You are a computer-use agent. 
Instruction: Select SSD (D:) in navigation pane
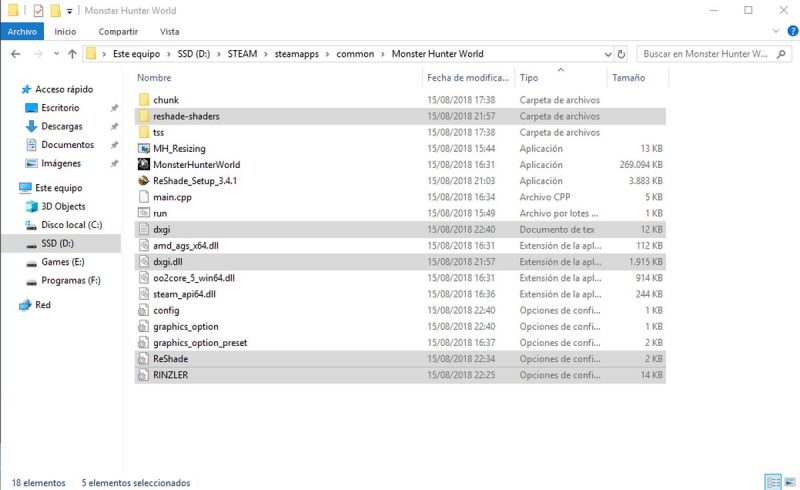pos(61,243)
